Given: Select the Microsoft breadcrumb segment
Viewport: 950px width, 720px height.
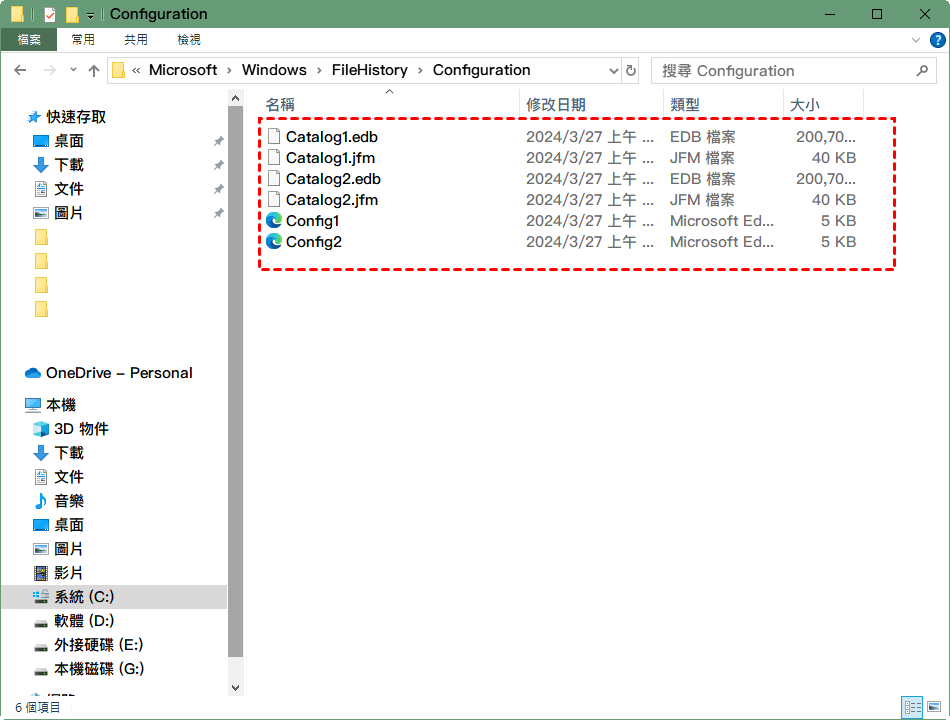Looking at the screenshot, I should tap(183, 70).
